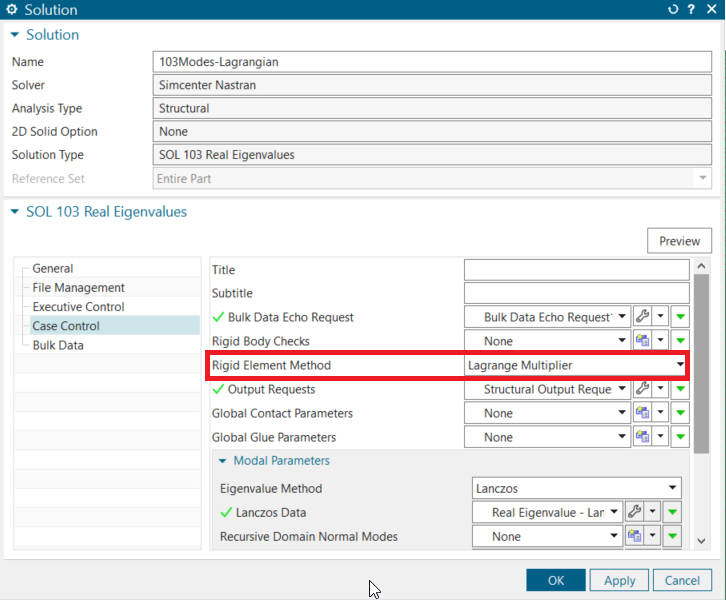The image size is (726, 601).
Task: Click green arrow menu for Rigid Body Checks
Action: click(681, 341)
